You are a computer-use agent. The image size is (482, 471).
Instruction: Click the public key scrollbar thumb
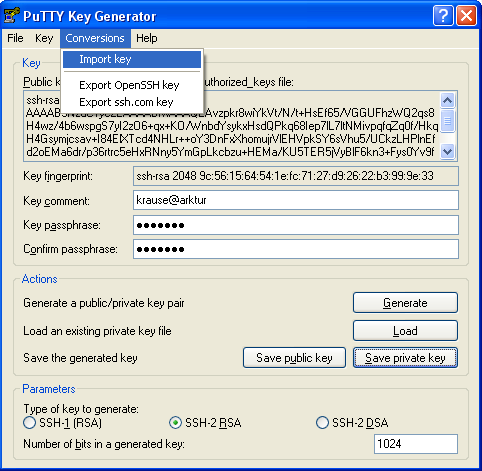447,121
